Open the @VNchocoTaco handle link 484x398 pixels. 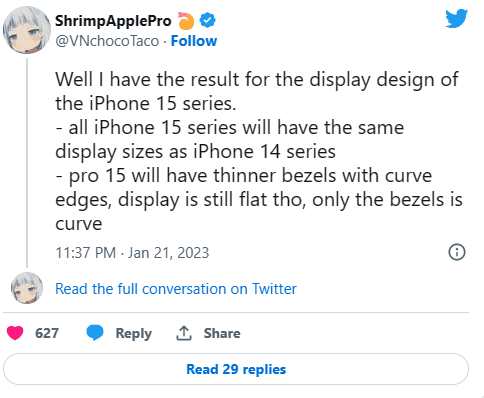pos(107,41)
